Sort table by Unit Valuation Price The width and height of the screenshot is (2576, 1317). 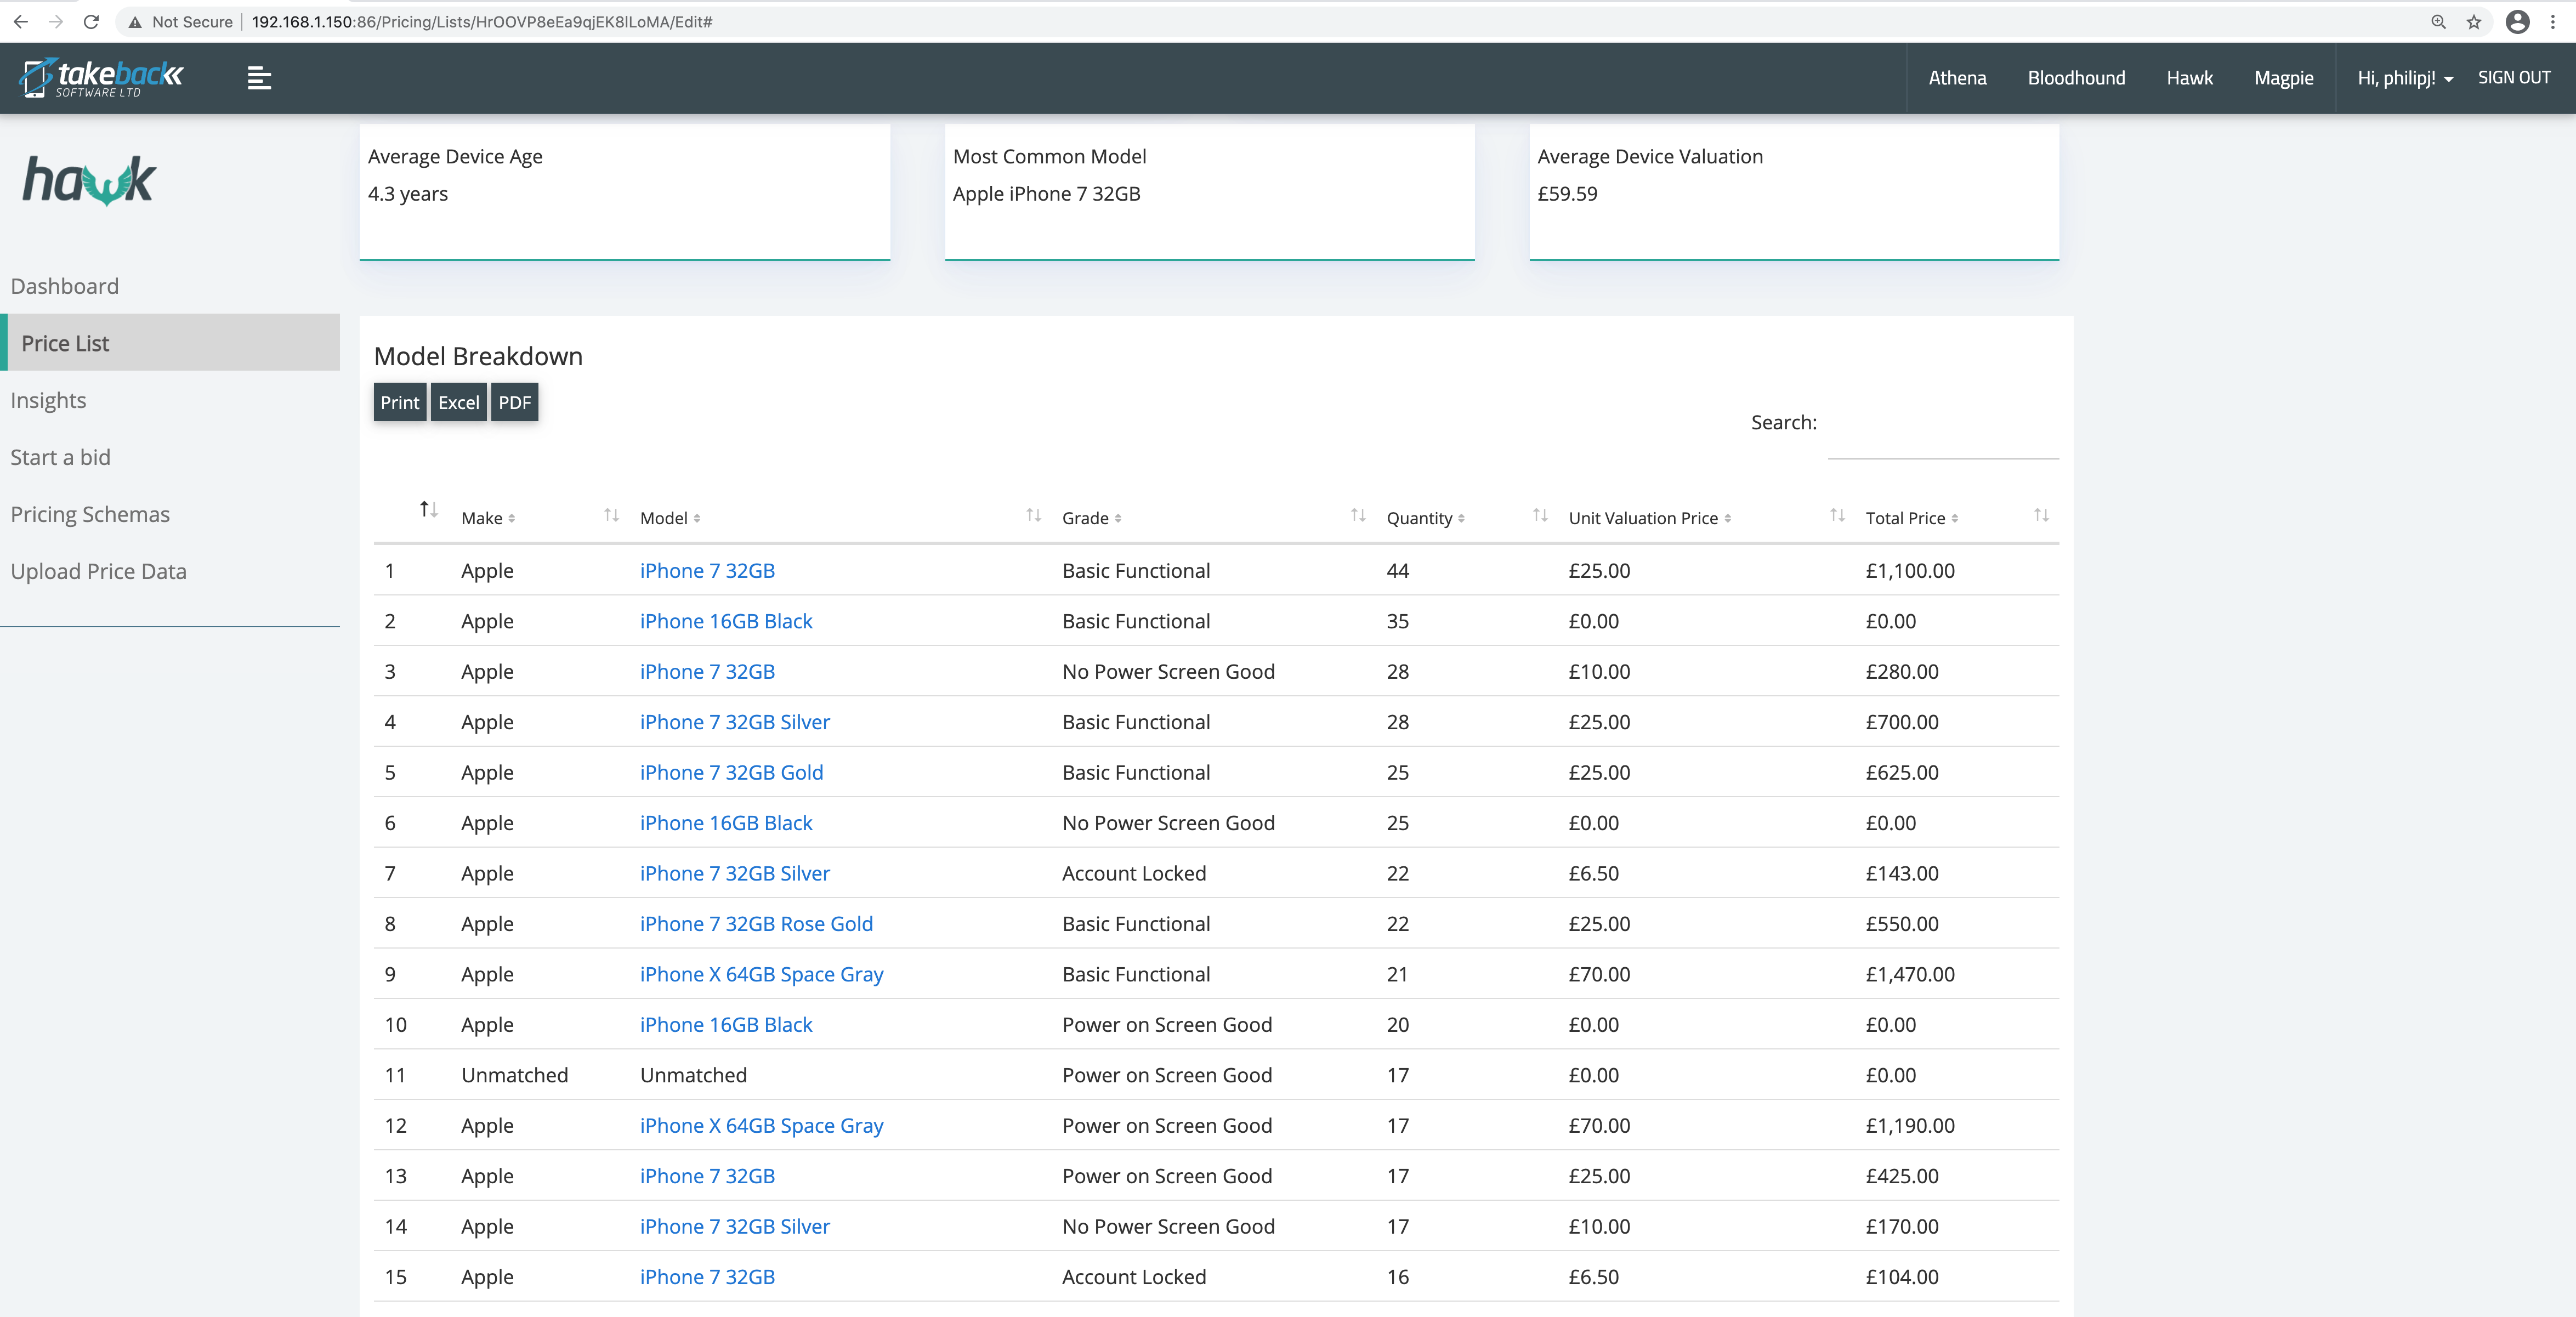coord(1650,518)
